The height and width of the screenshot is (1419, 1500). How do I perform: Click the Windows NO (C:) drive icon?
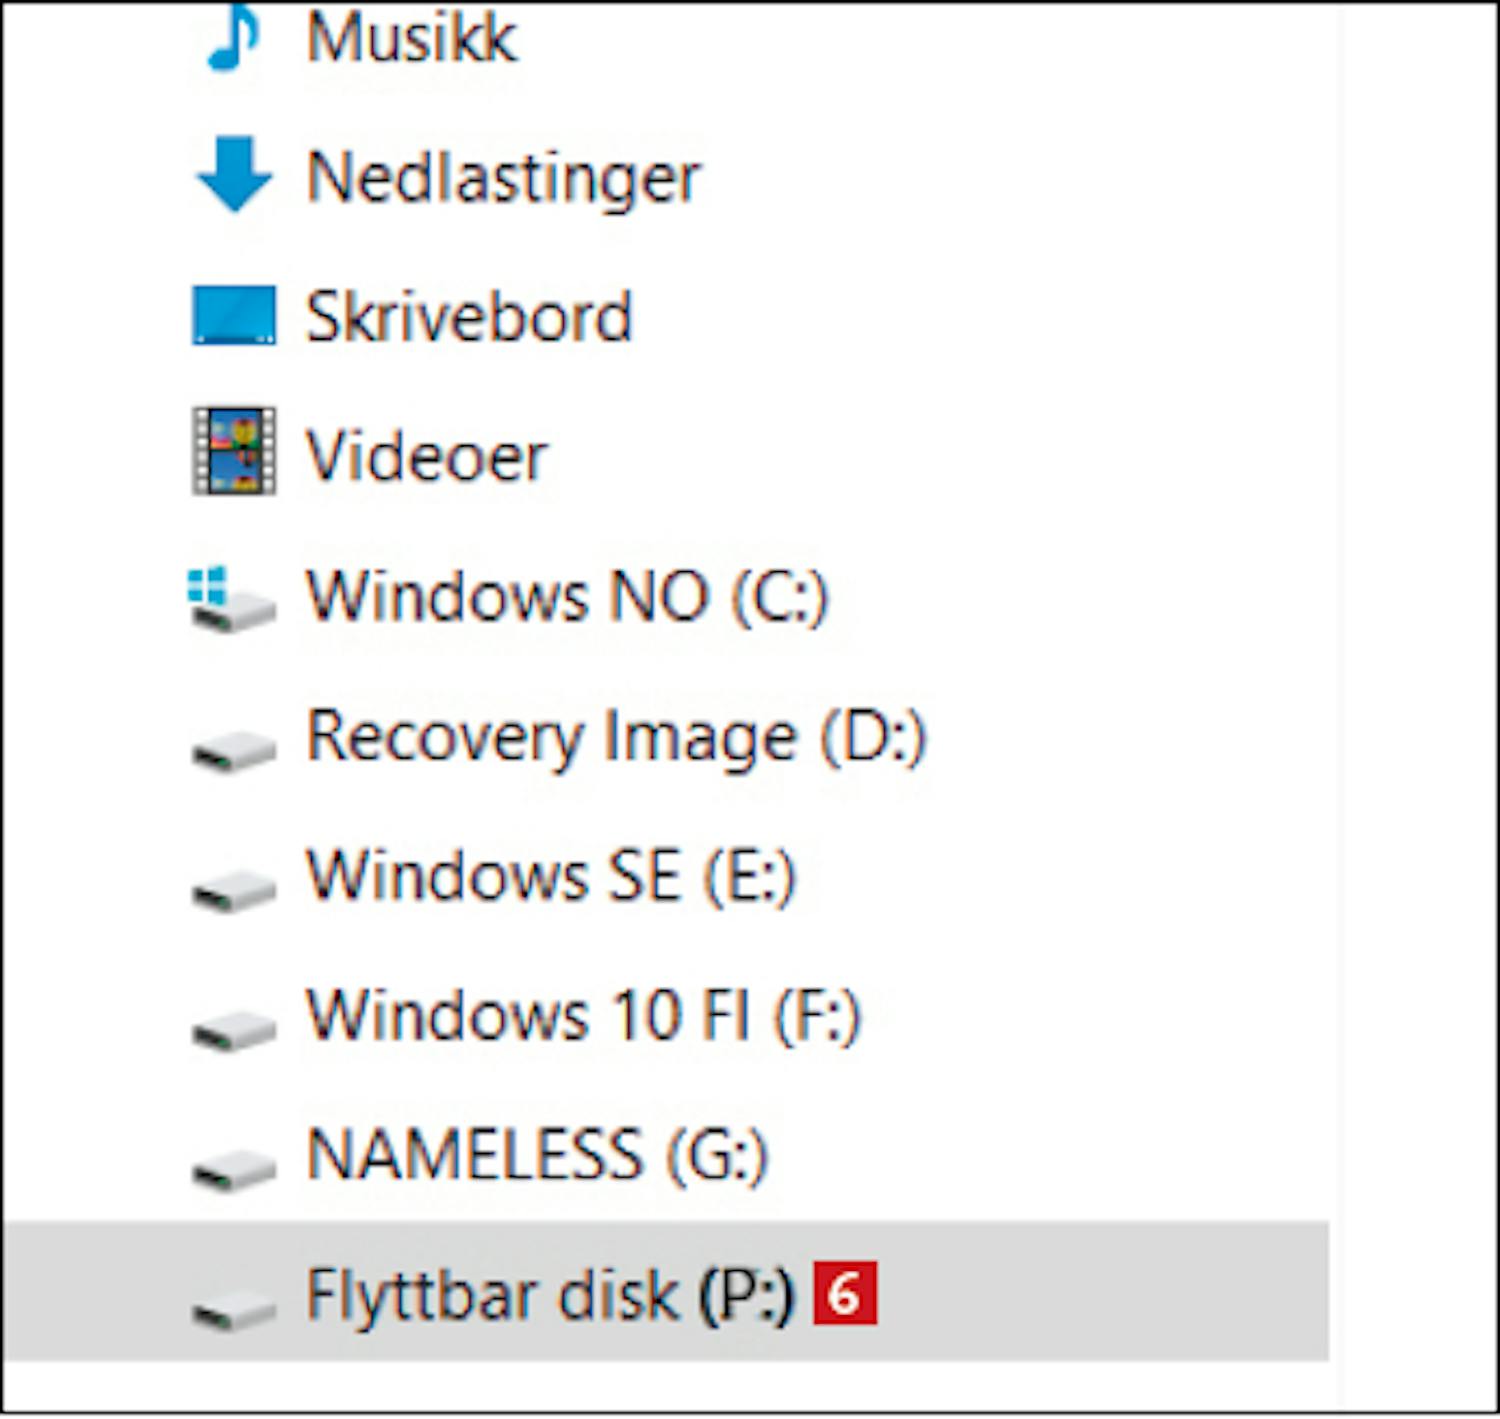(232, 600)
